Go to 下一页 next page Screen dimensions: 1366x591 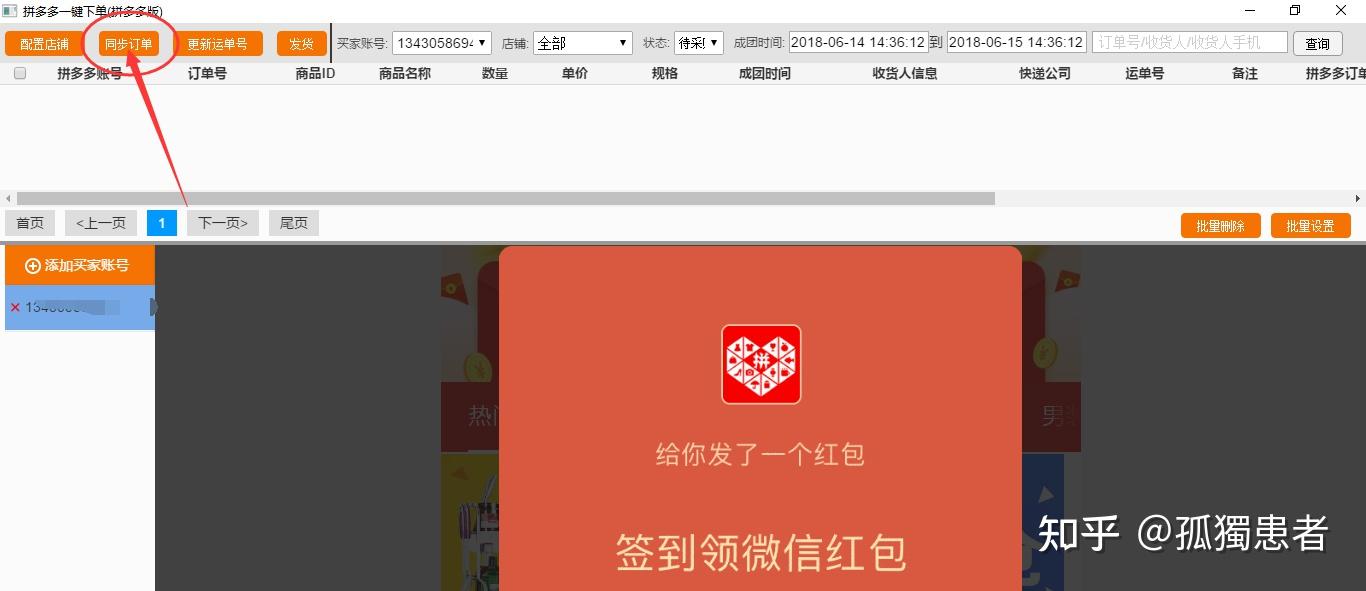(x=222, y=223)
